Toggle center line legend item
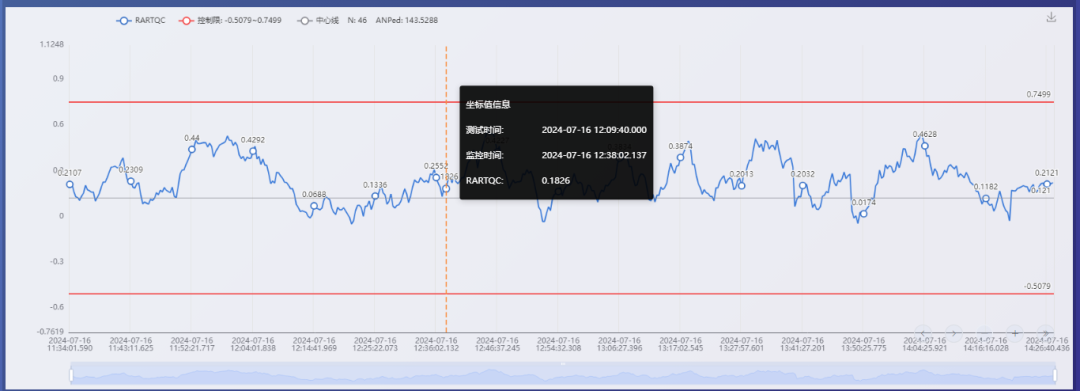 coord(318,21)
